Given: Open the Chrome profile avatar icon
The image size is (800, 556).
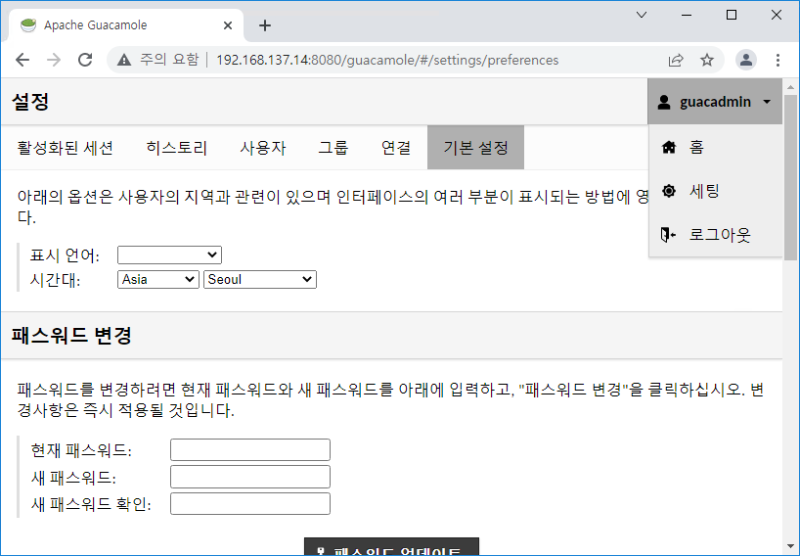Looking at the screenshot, I should (x=746, y=60).
